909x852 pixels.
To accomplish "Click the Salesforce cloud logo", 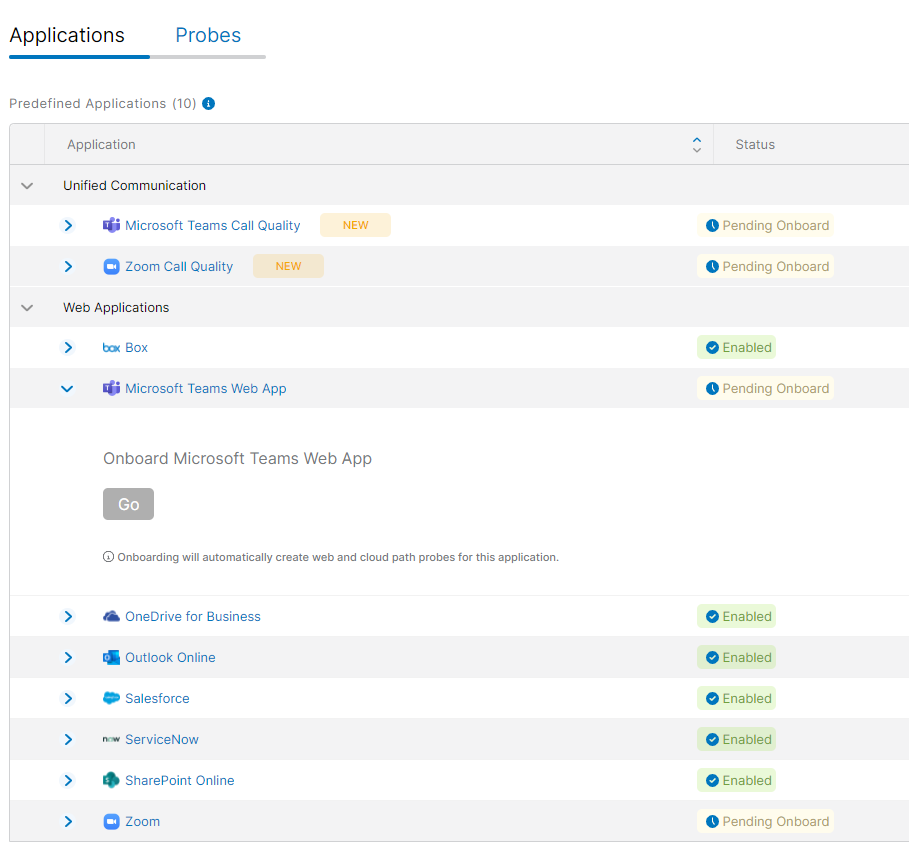I will tap(111, 698).
